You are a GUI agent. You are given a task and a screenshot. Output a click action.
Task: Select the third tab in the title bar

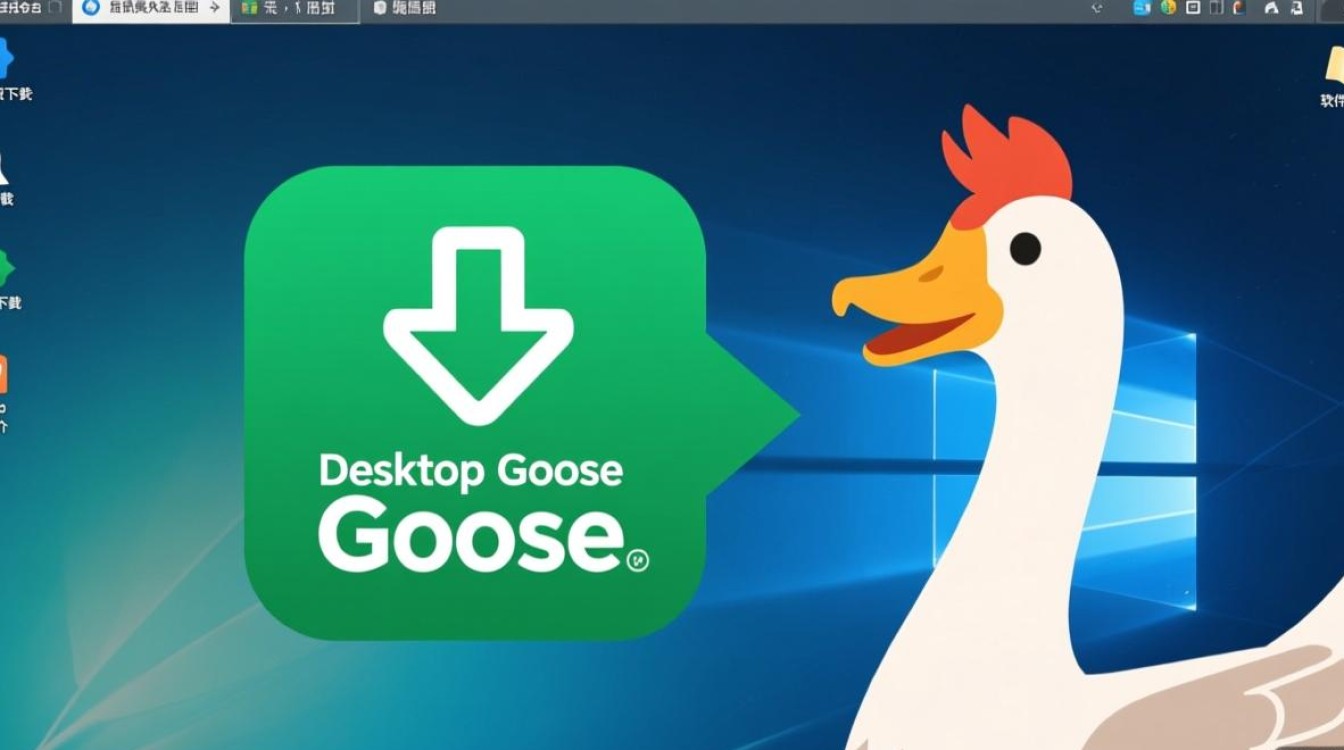click(405, 9)
